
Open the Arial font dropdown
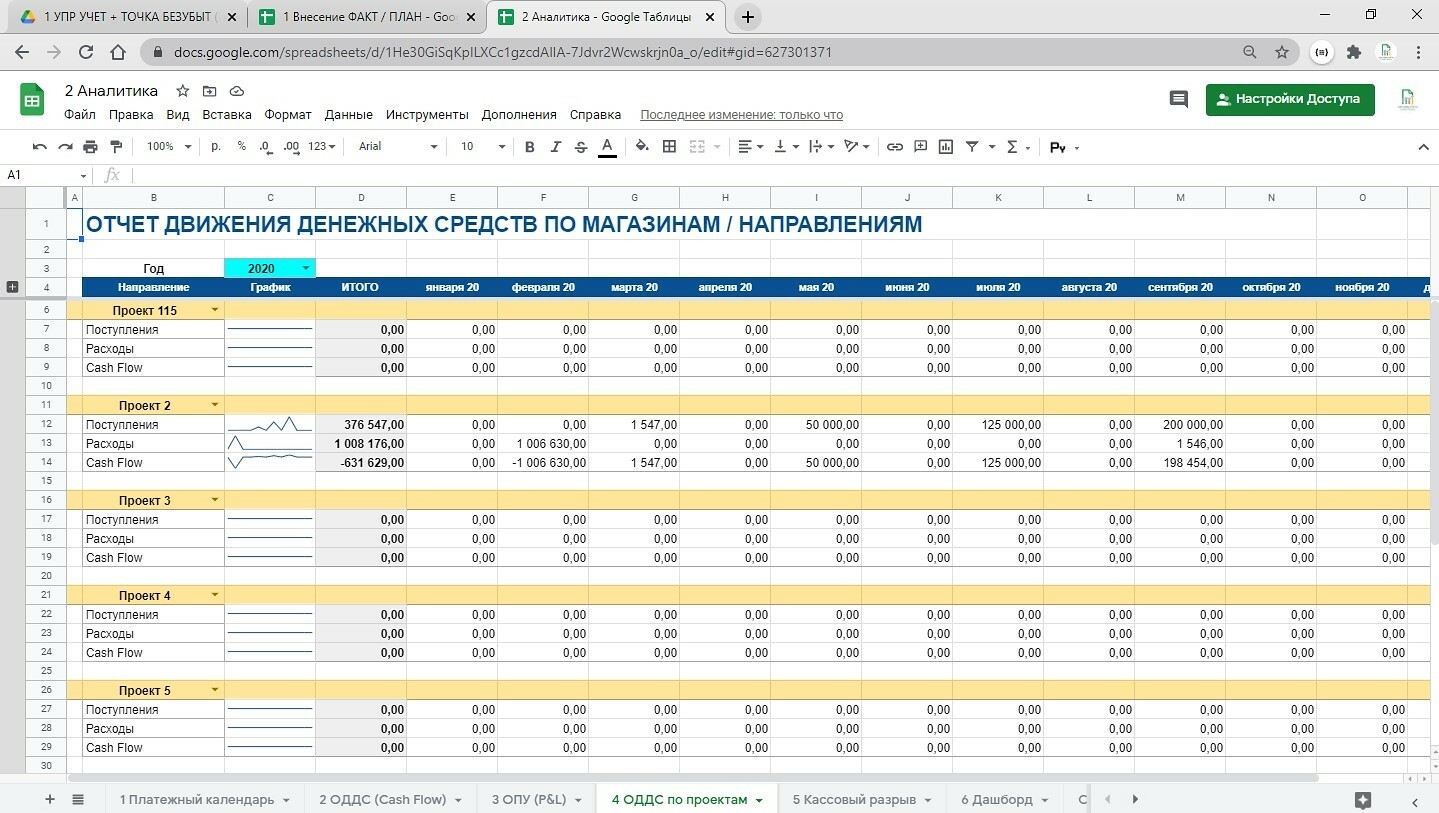tap(398, 147)
